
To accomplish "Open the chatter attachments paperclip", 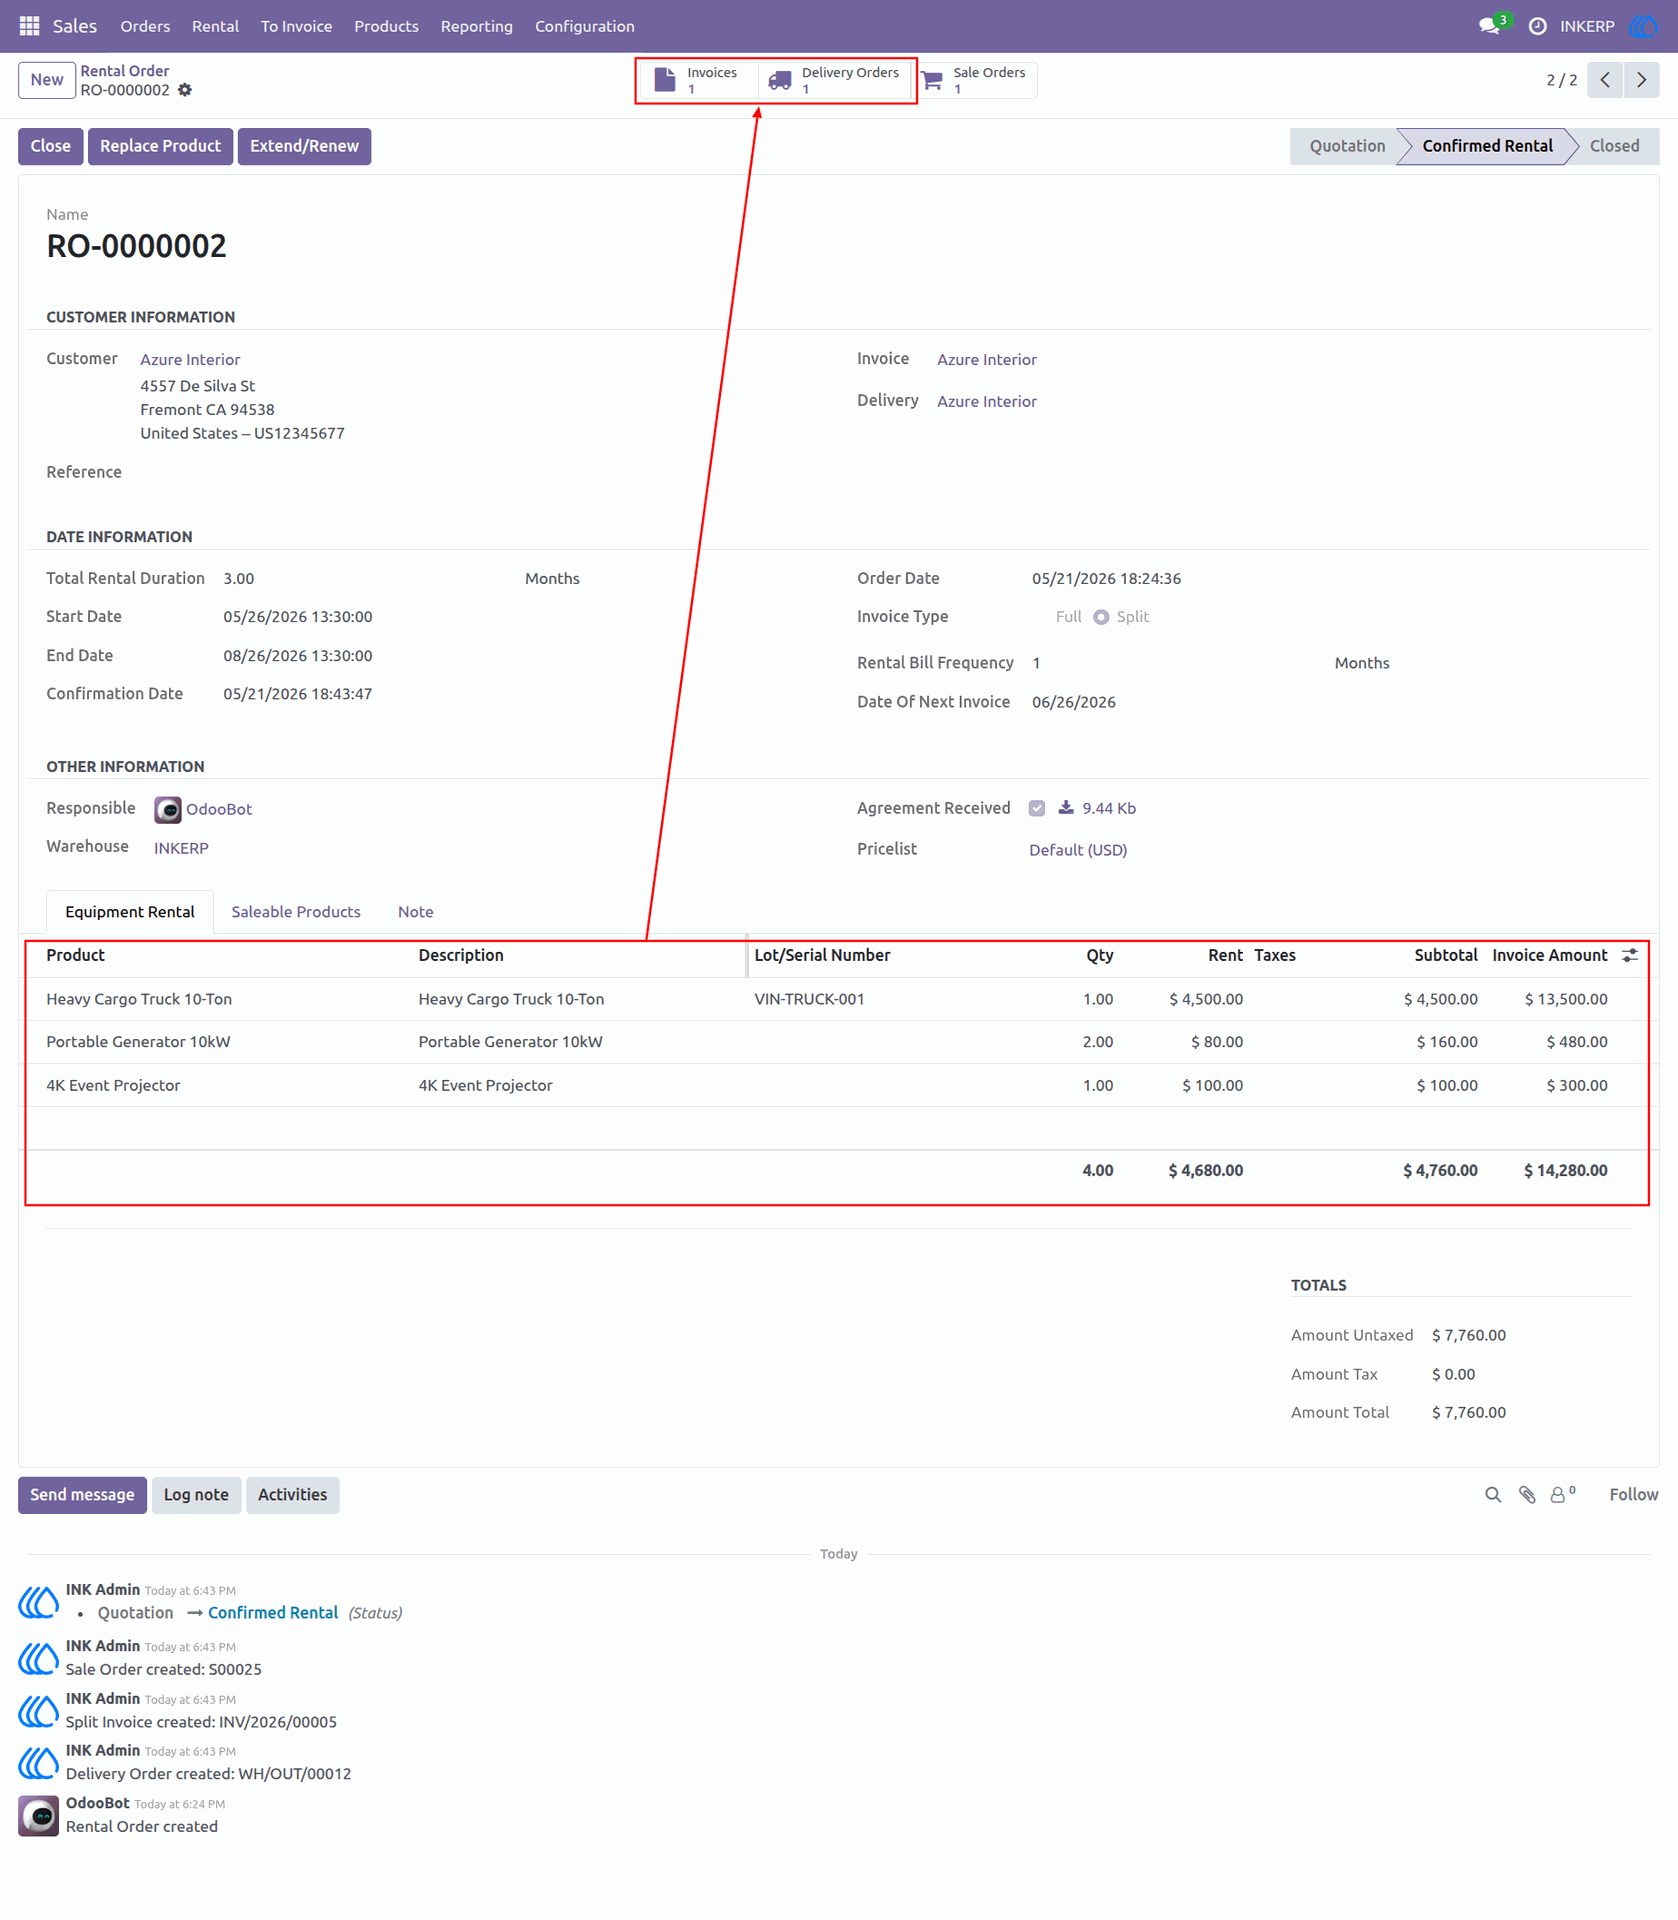I will tap(1527, 1494).
